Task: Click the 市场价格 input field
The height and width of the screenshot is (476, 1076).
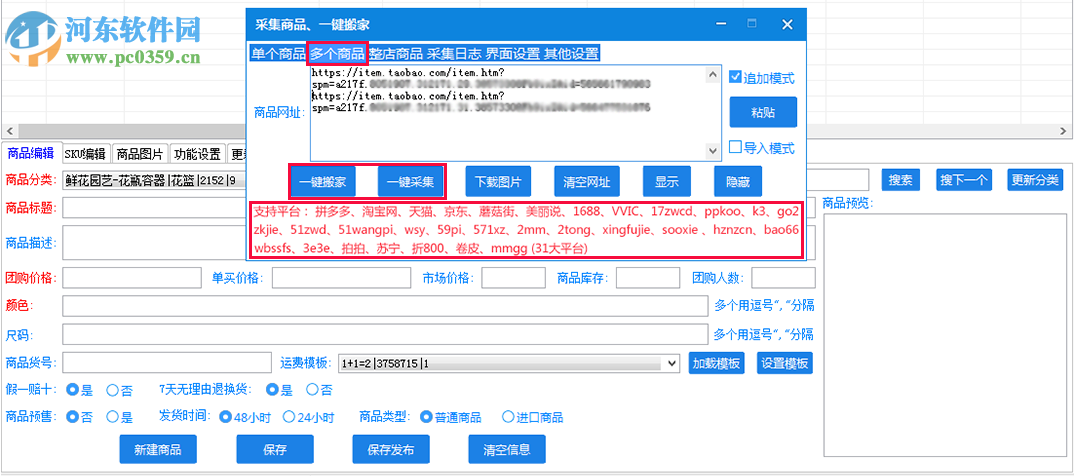Action: (514, 278)
